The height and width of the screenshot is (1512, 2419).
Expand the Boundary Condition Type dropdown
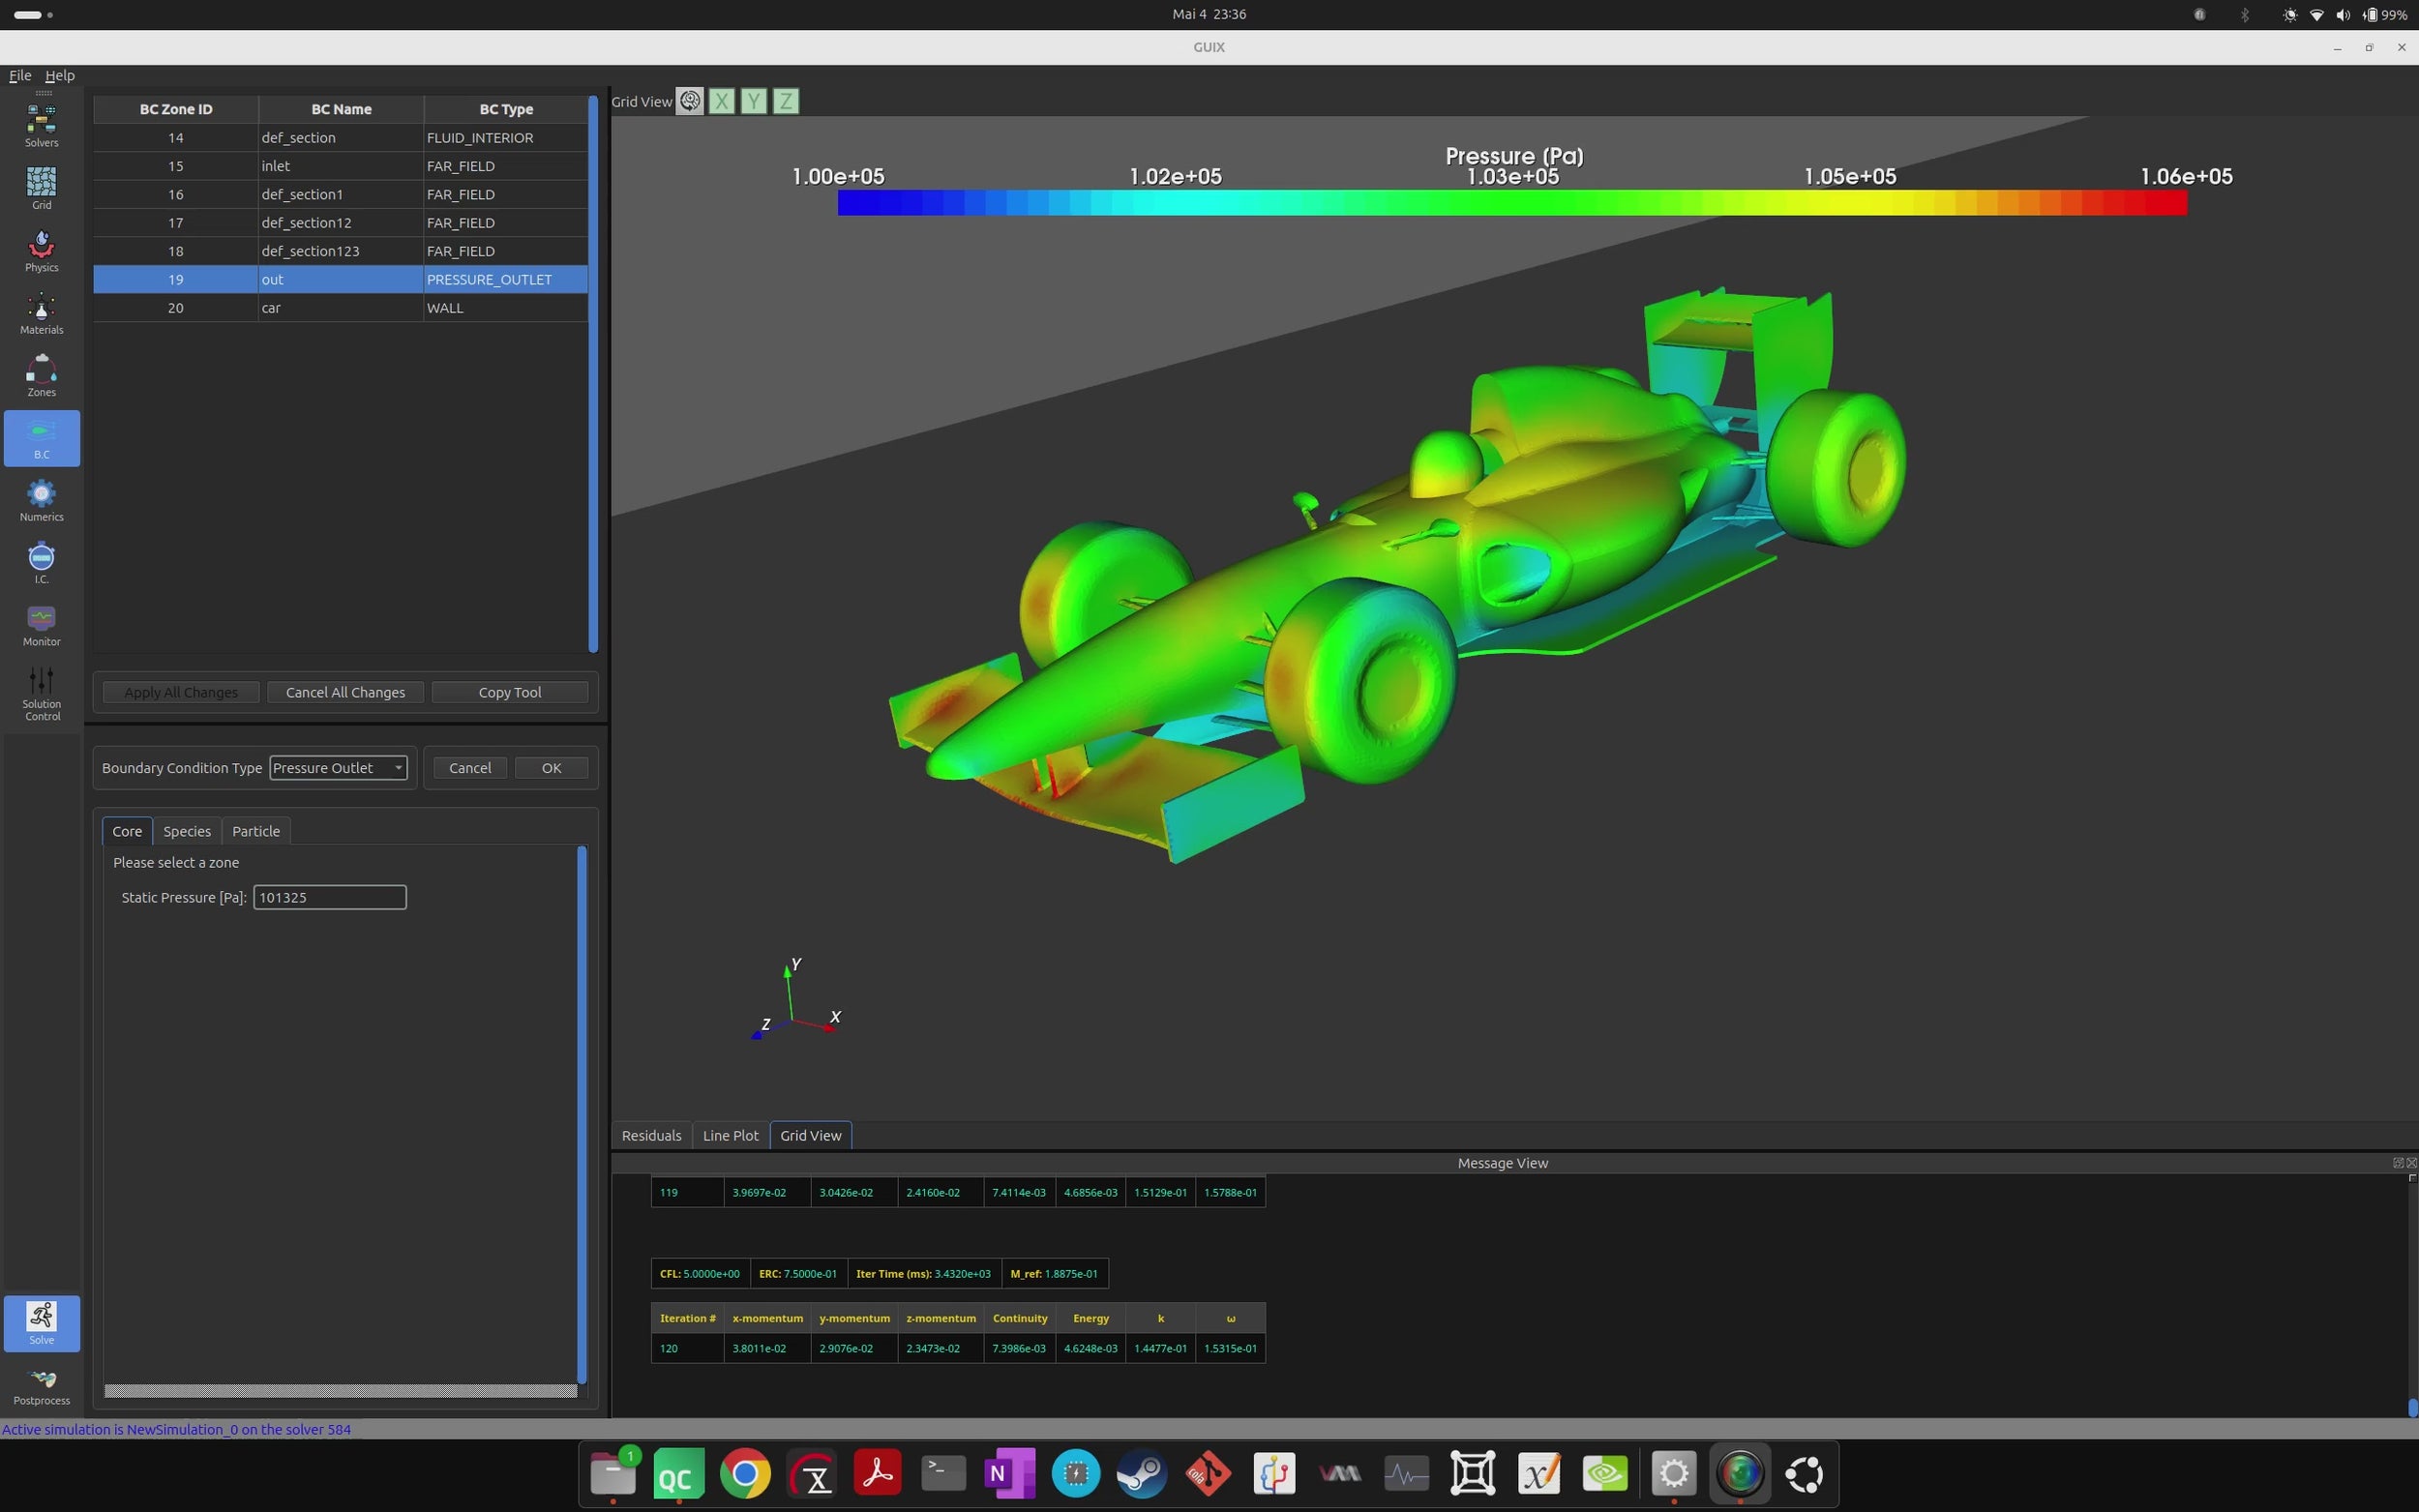click(338, 768)
